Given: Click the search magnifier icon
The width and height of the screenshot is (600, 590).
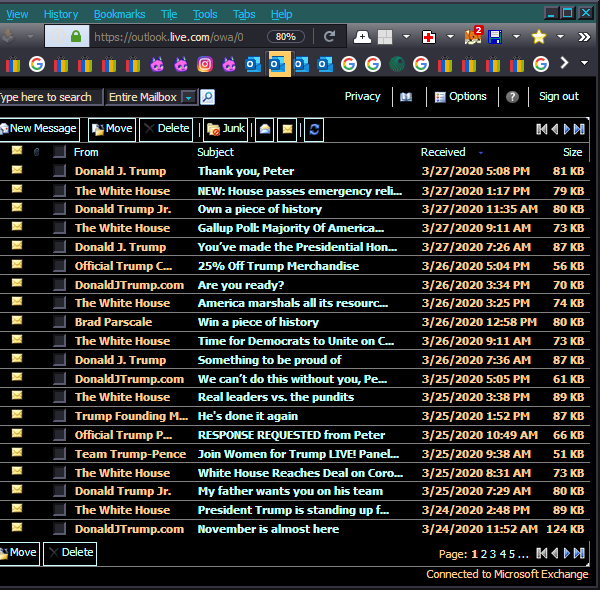Looking at the screenshot, I should click(207, 97).
